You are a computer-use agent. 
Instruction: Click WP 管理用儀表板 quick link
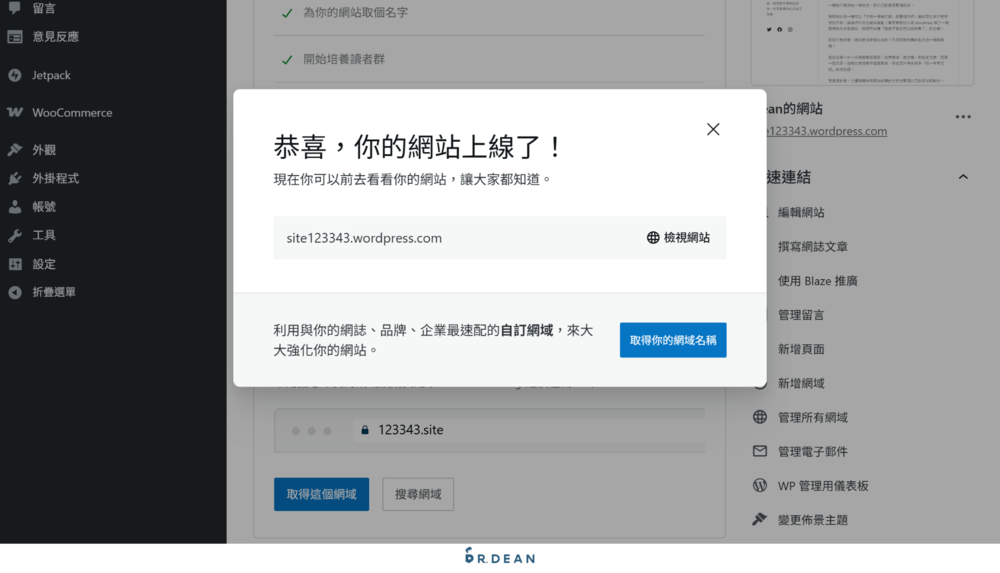pos(823,486)
